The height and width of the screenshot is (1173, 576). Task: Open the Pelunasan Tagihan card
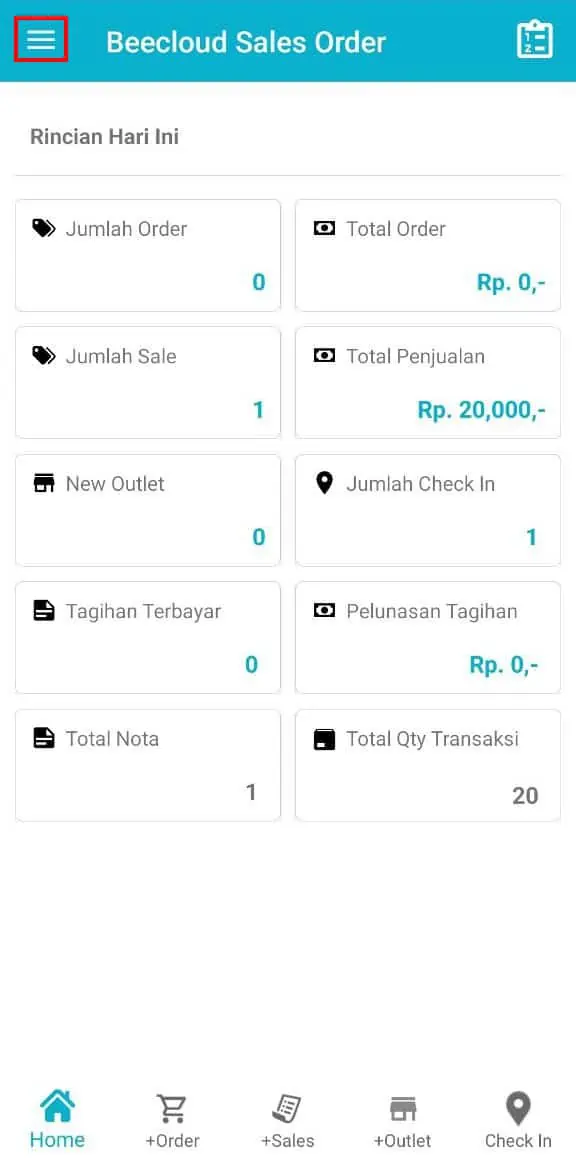tap(428, 637)
